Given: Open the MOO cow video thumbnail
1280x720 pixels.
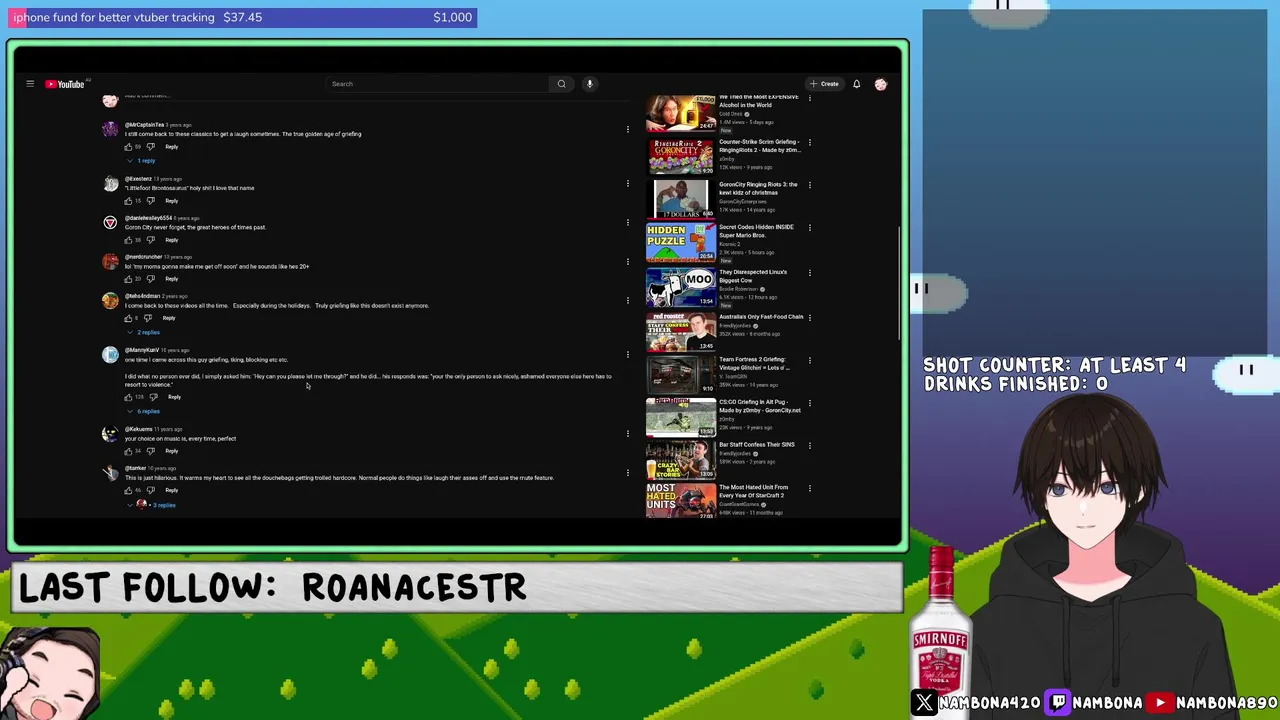Looking at the screenshot, I should click(x=680, y=286).
